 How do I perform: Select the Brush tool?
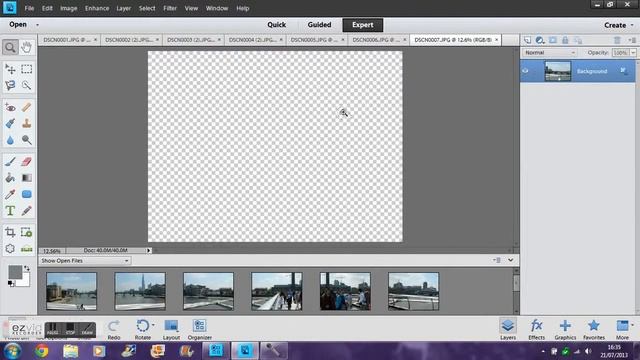(x=10, y=162)
